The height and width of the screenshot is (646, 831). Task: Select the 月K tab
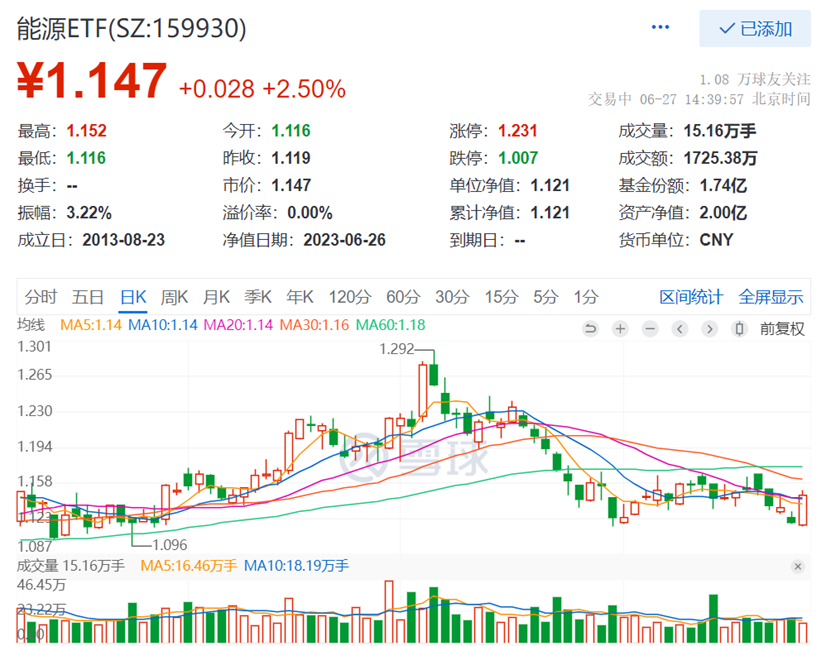(x=216, y=297)
